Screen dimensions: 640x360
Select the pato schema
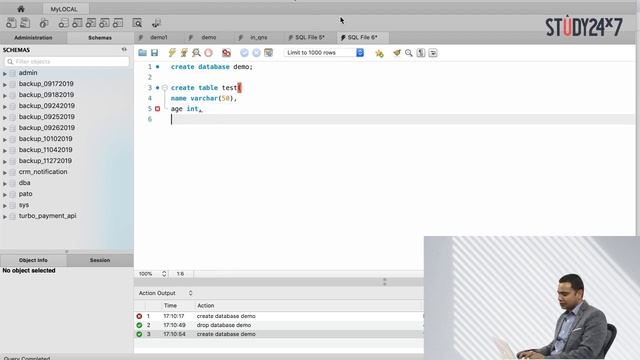(25, 194)
